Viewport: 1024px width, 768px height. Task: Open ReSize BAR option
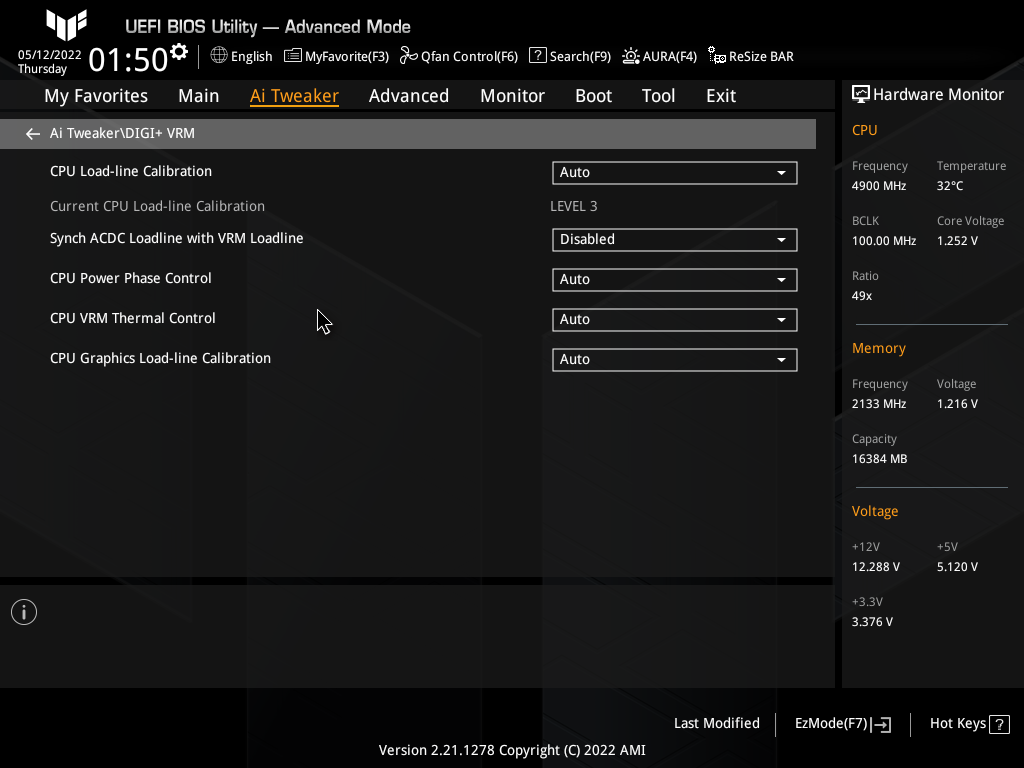[751, 56]
